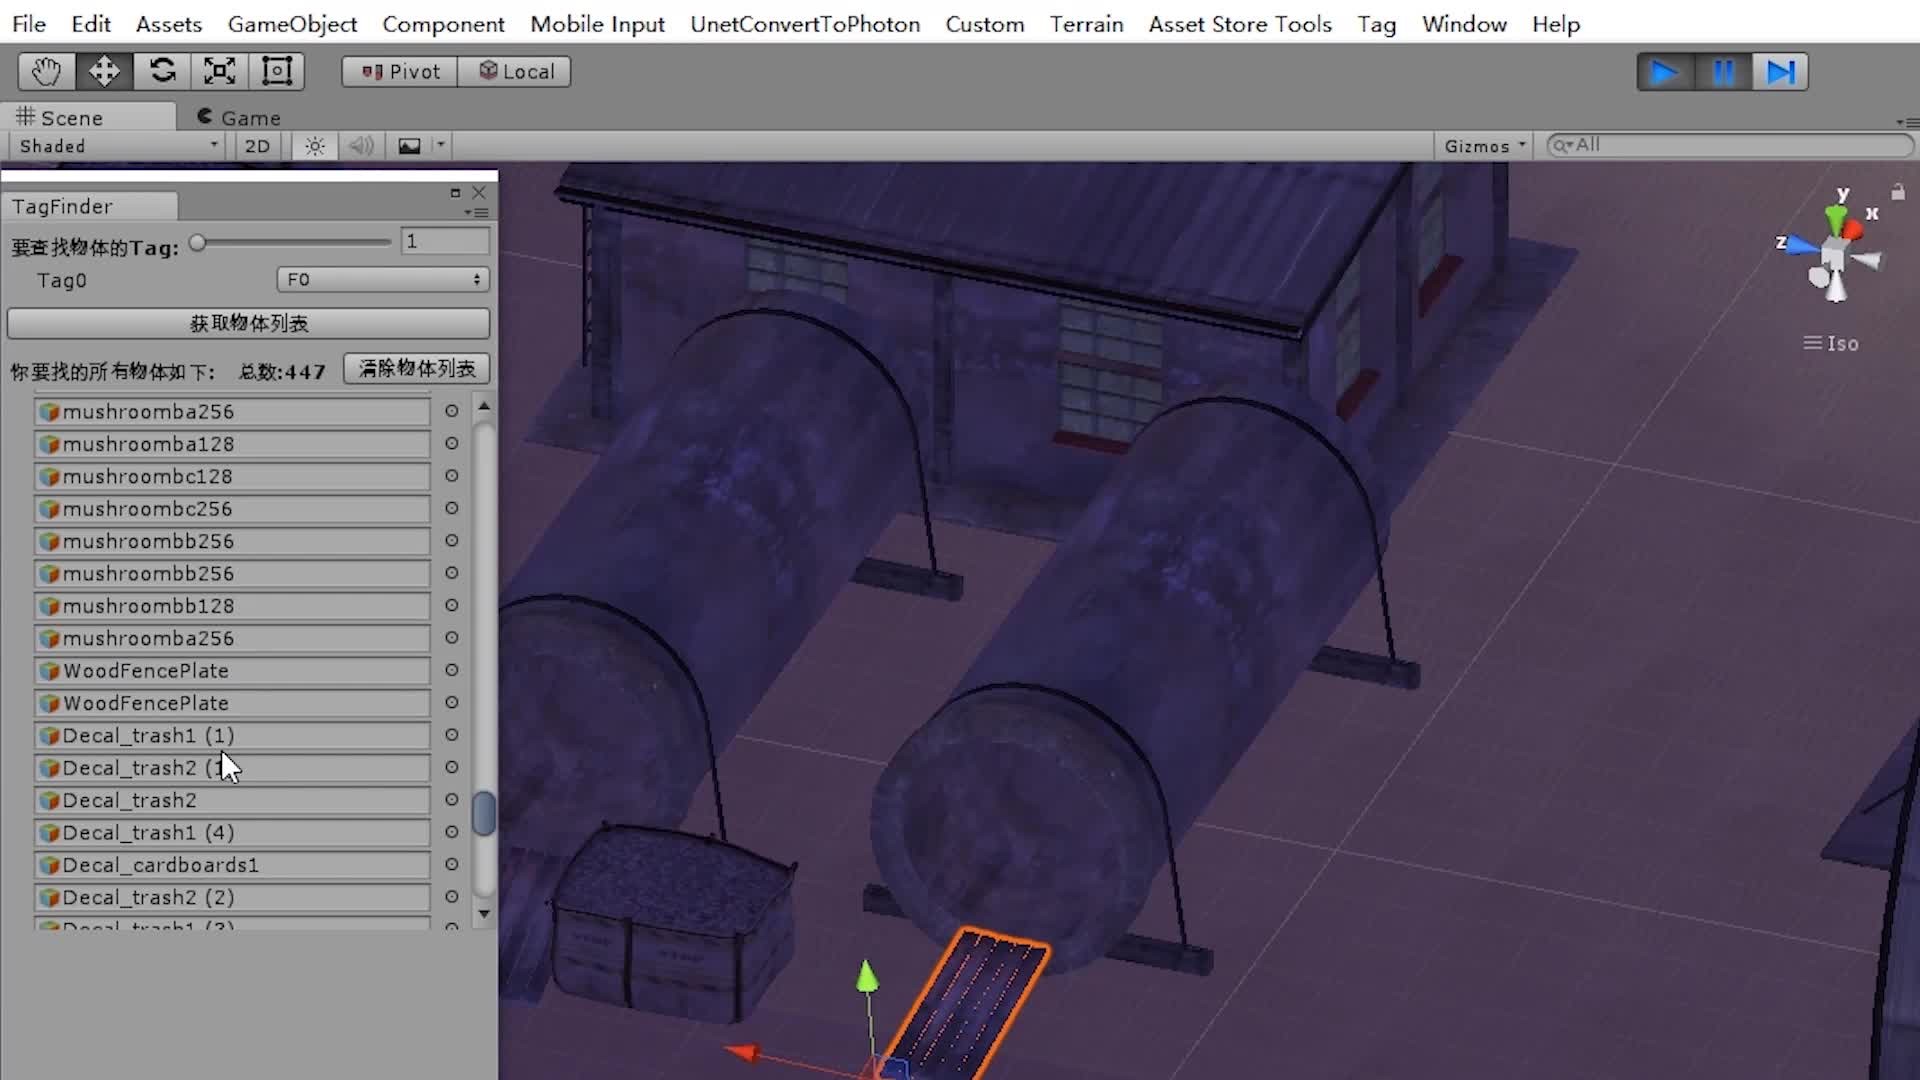1920x1080 pixels.
Task: Open the Shaded draw mode dropdown
Action: pos(118,146)
